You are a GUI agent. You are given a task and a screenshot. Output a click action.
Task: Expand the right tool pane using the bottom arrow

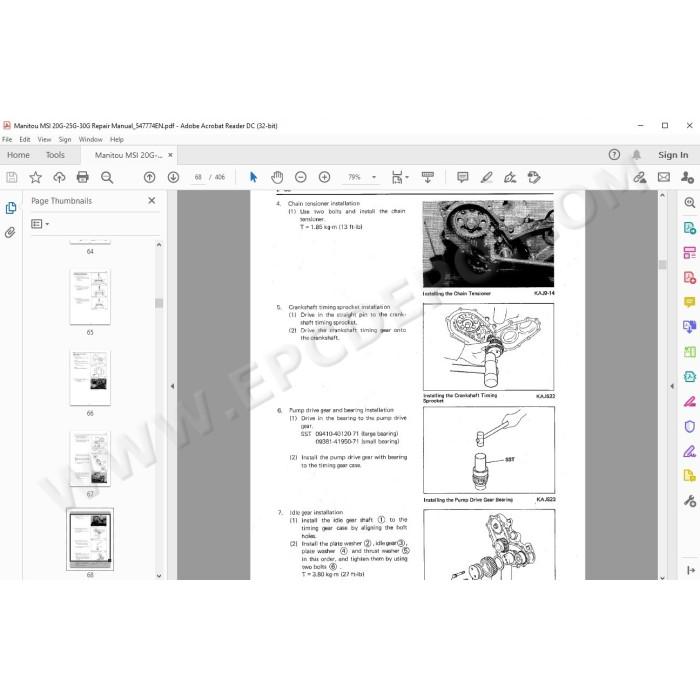click(691, 570)
